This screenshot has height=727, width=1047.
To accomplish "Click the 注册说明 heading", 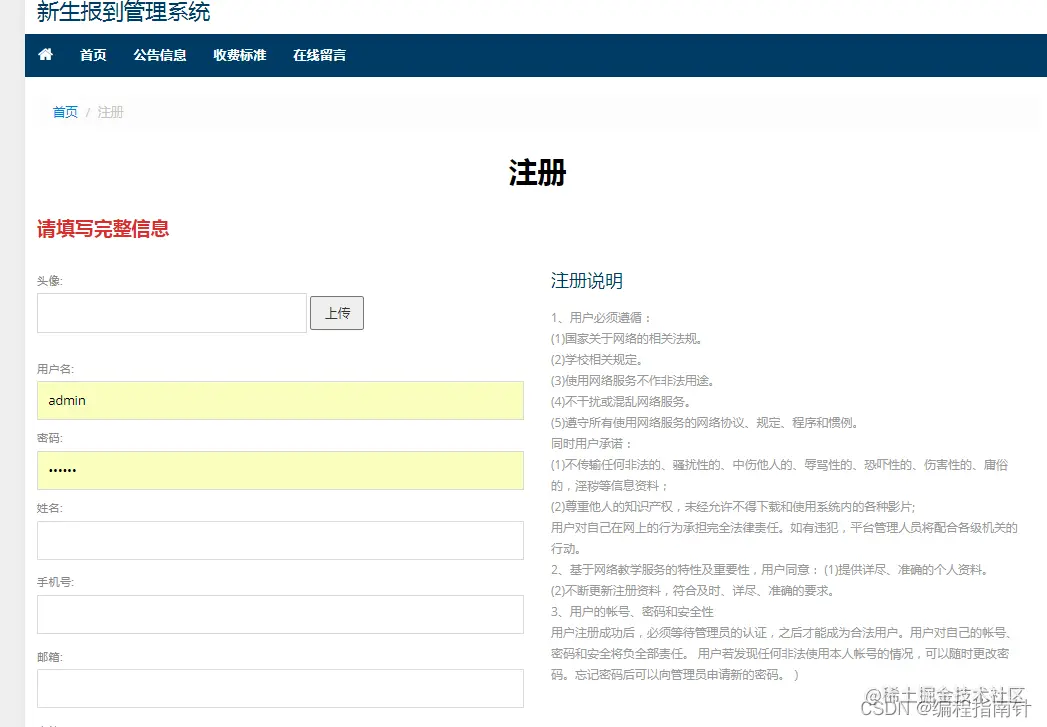I will pos(587,281).
